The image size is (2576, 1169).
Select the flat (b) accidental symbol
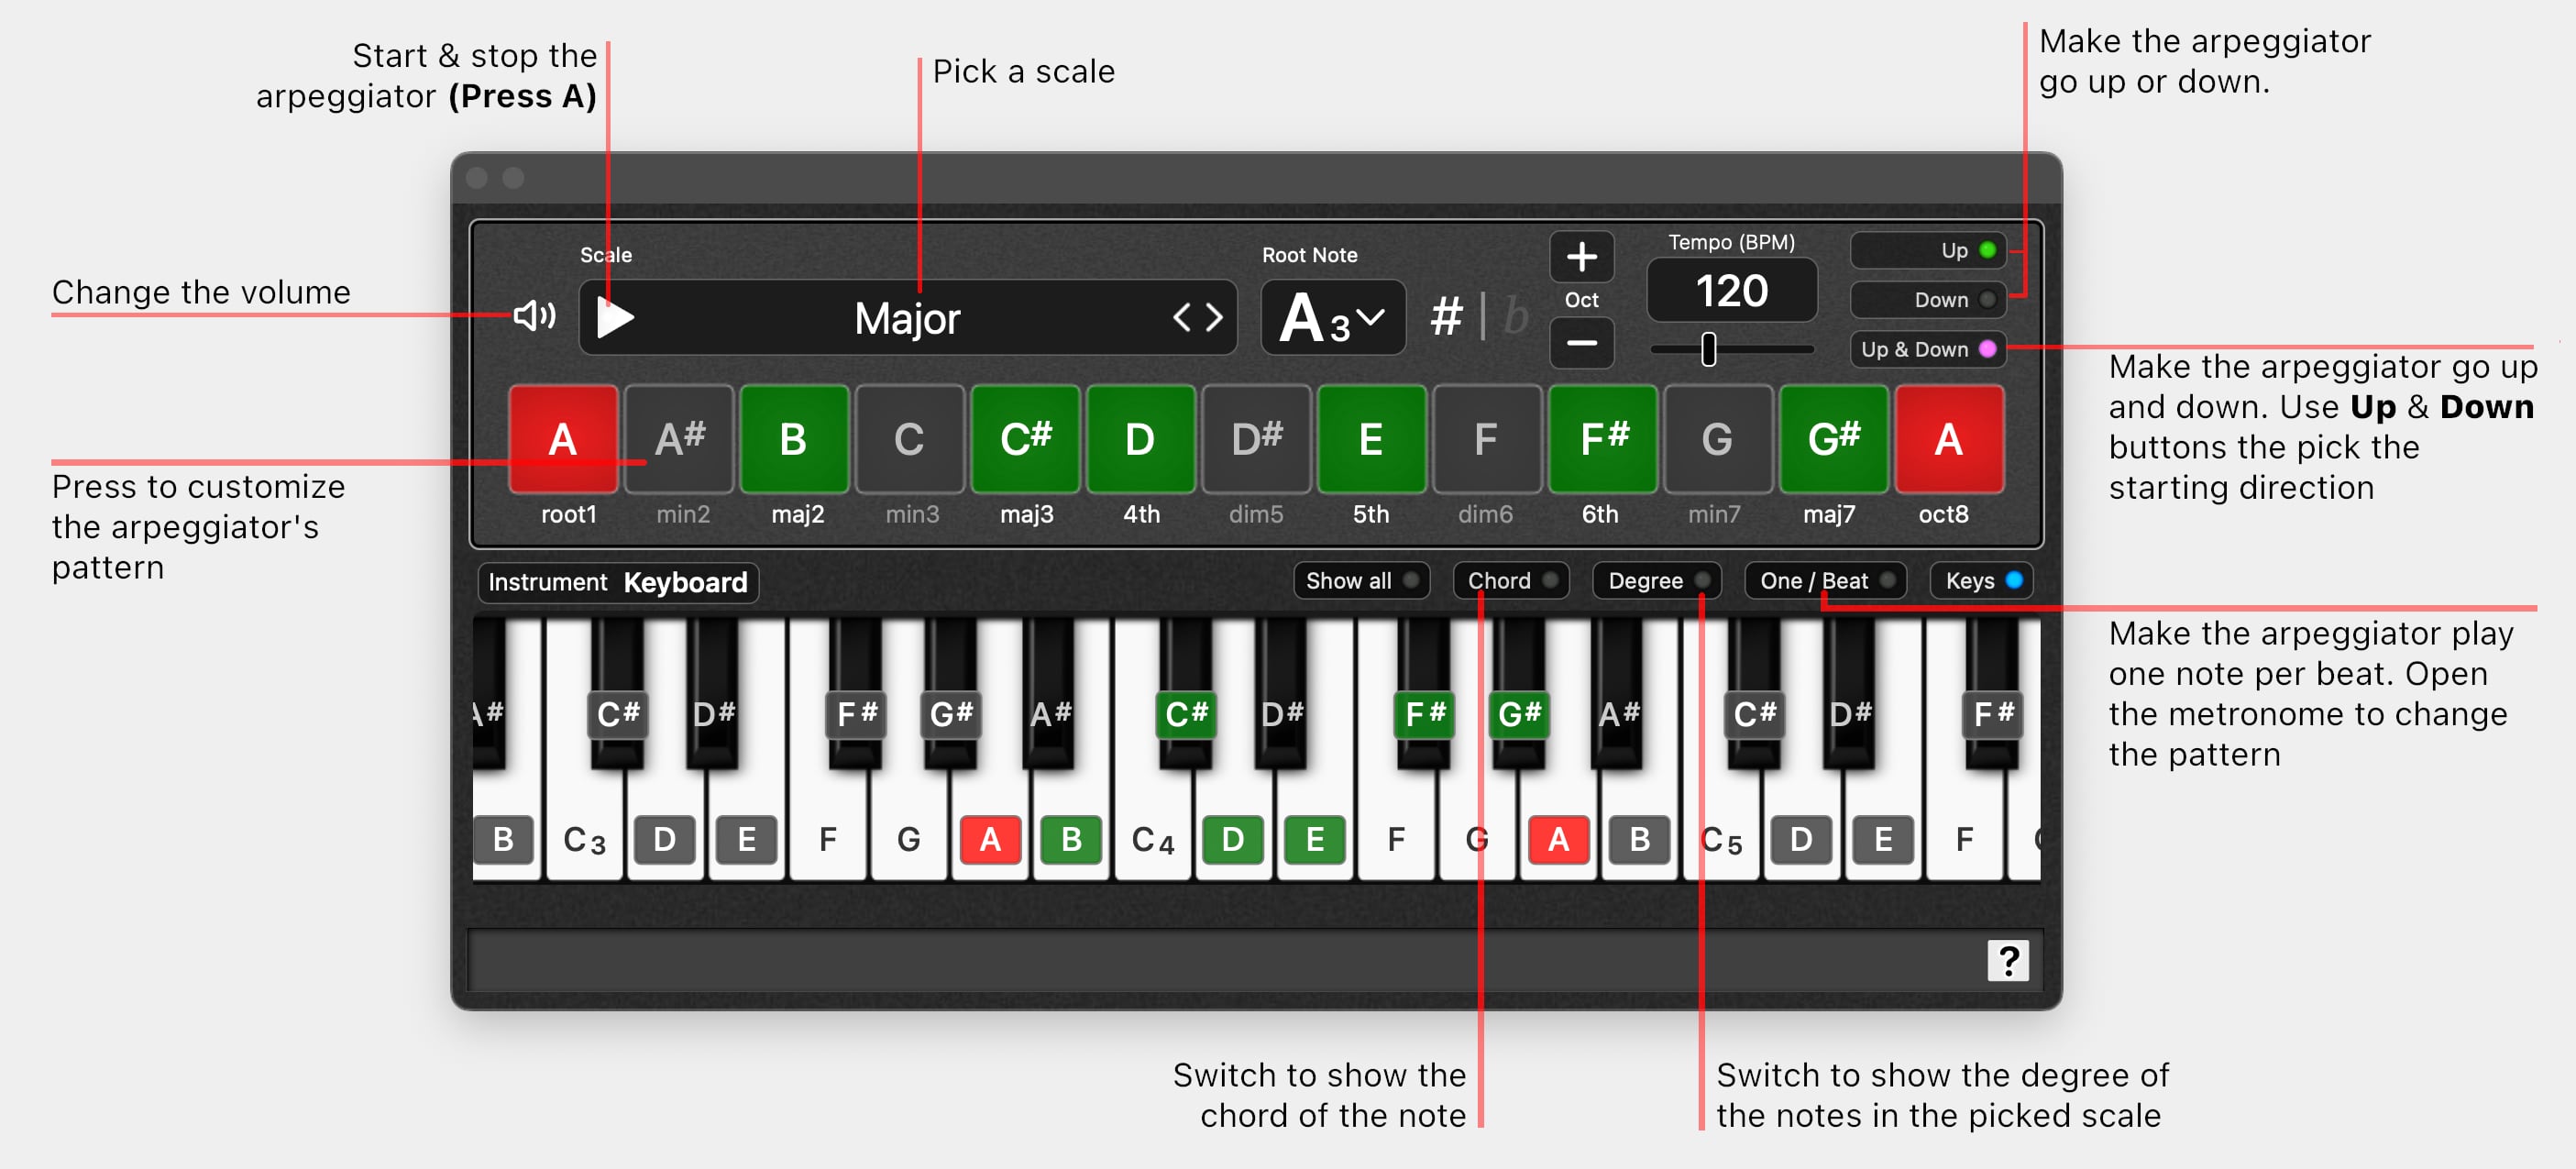coord(1516,317)
